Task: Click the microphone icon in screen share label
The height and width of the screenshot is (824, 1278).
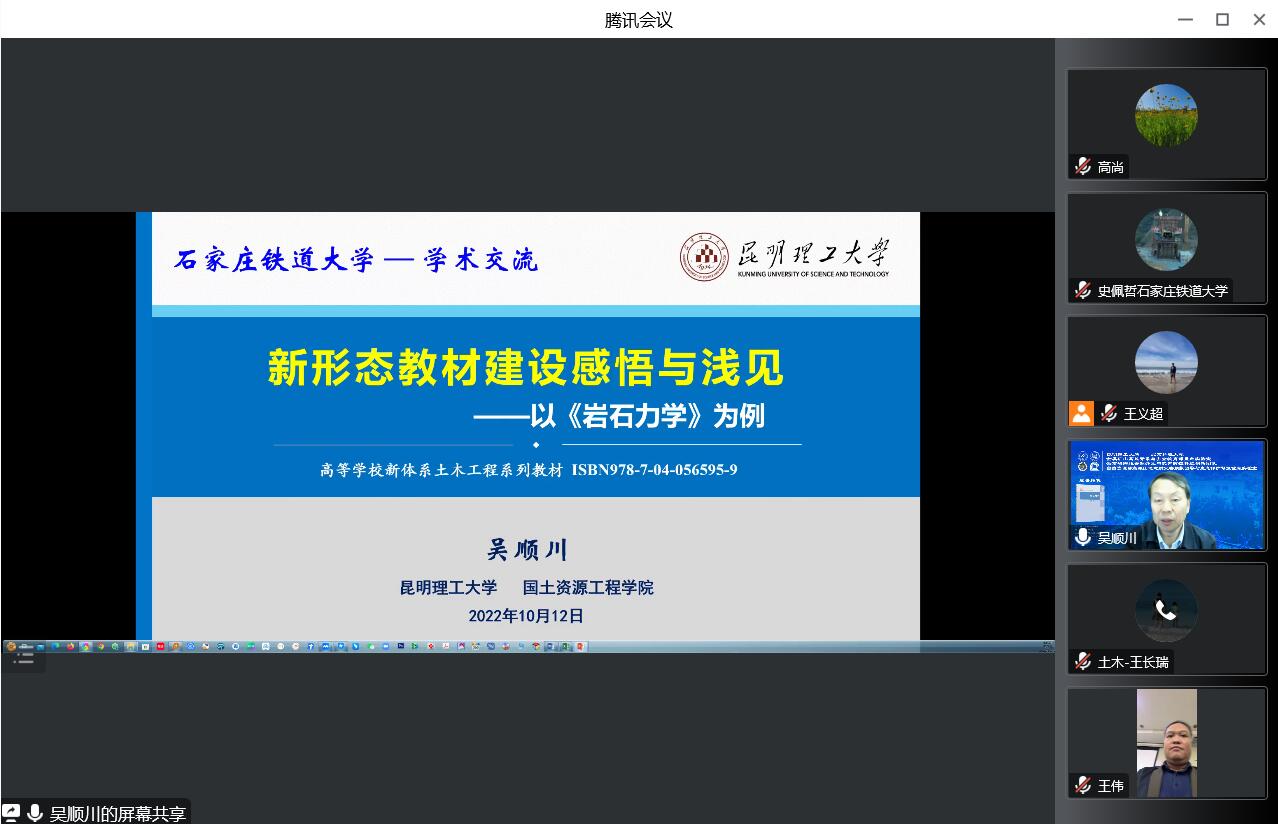Action: click(35, 813)
